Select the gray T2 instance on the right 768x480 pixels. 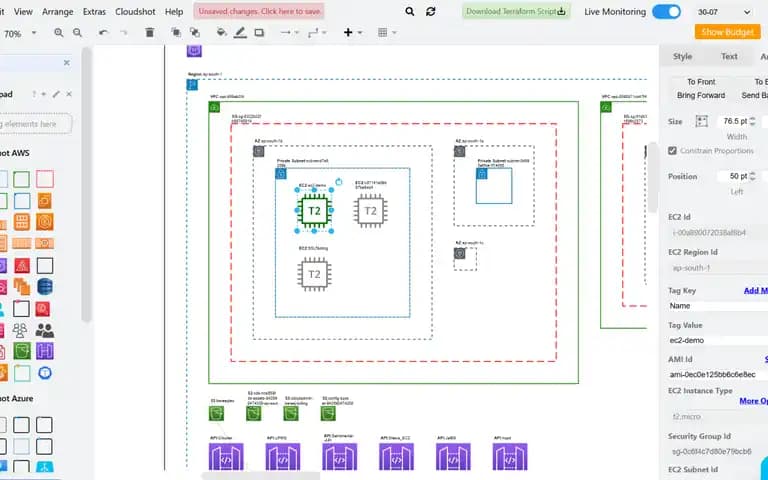tap(370, 211)
